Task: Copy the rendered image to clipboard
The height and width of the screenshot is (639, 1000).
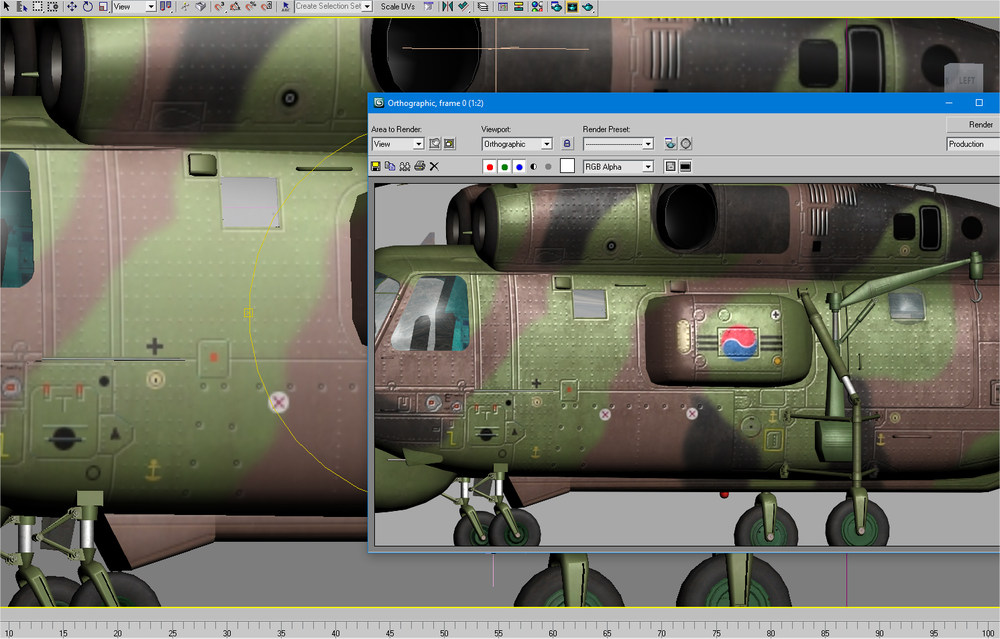Action: click(390, 166)
